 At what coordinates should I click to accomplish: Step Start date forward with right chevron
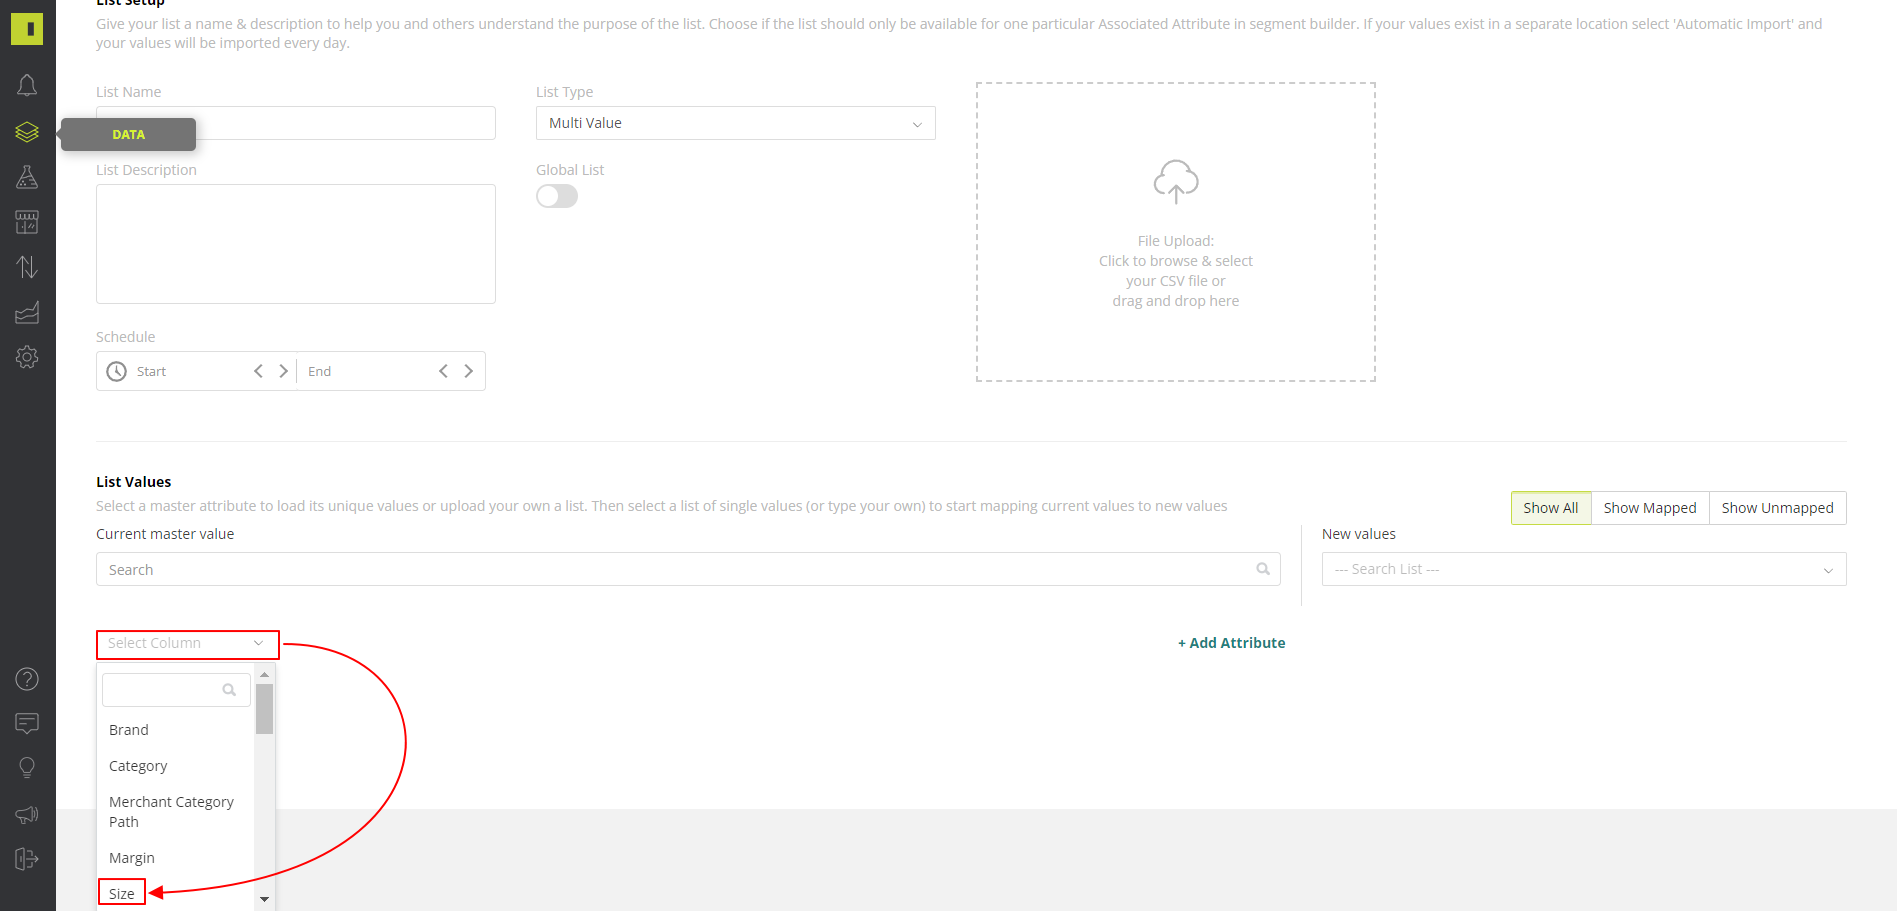[x=283, y=371]
